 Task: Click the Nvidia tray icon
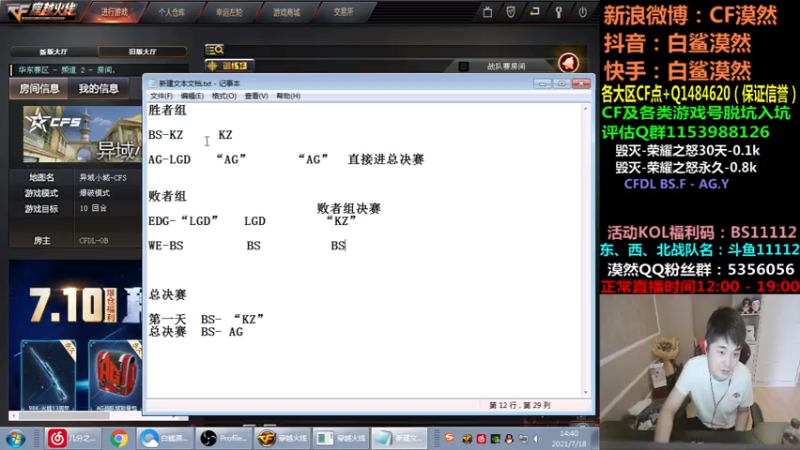[x=495, y=439]
